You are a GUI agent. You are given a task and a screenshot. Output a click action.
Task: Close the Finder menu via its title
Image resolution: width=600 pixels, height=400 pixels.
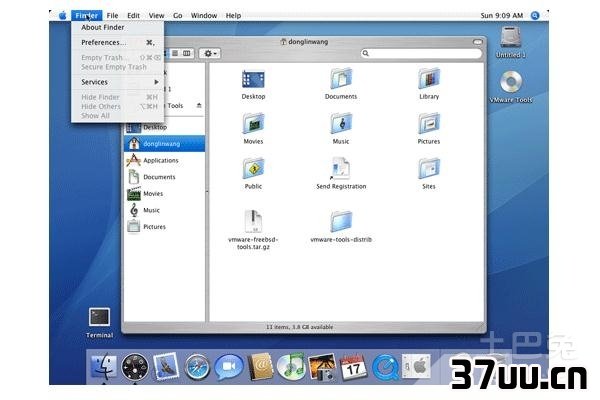coord(86,16)
